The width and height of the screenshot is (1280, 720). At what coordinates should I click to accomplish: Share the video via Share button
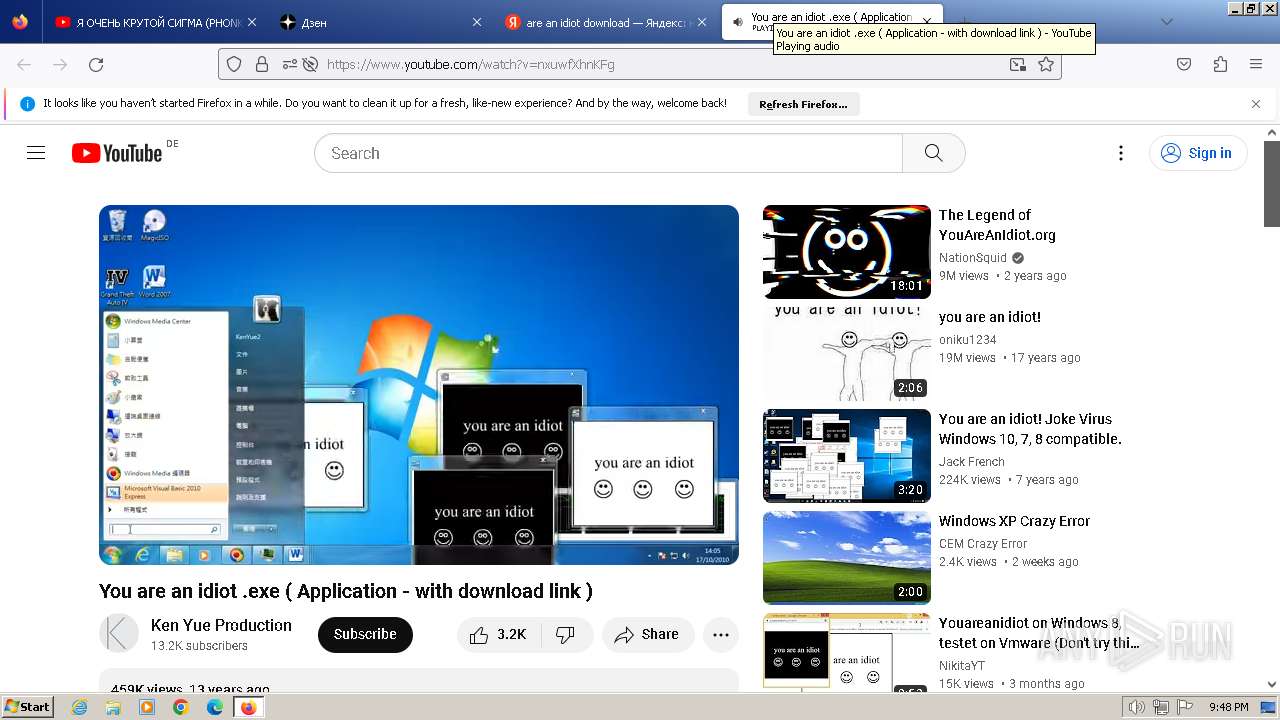pos(647,634)
